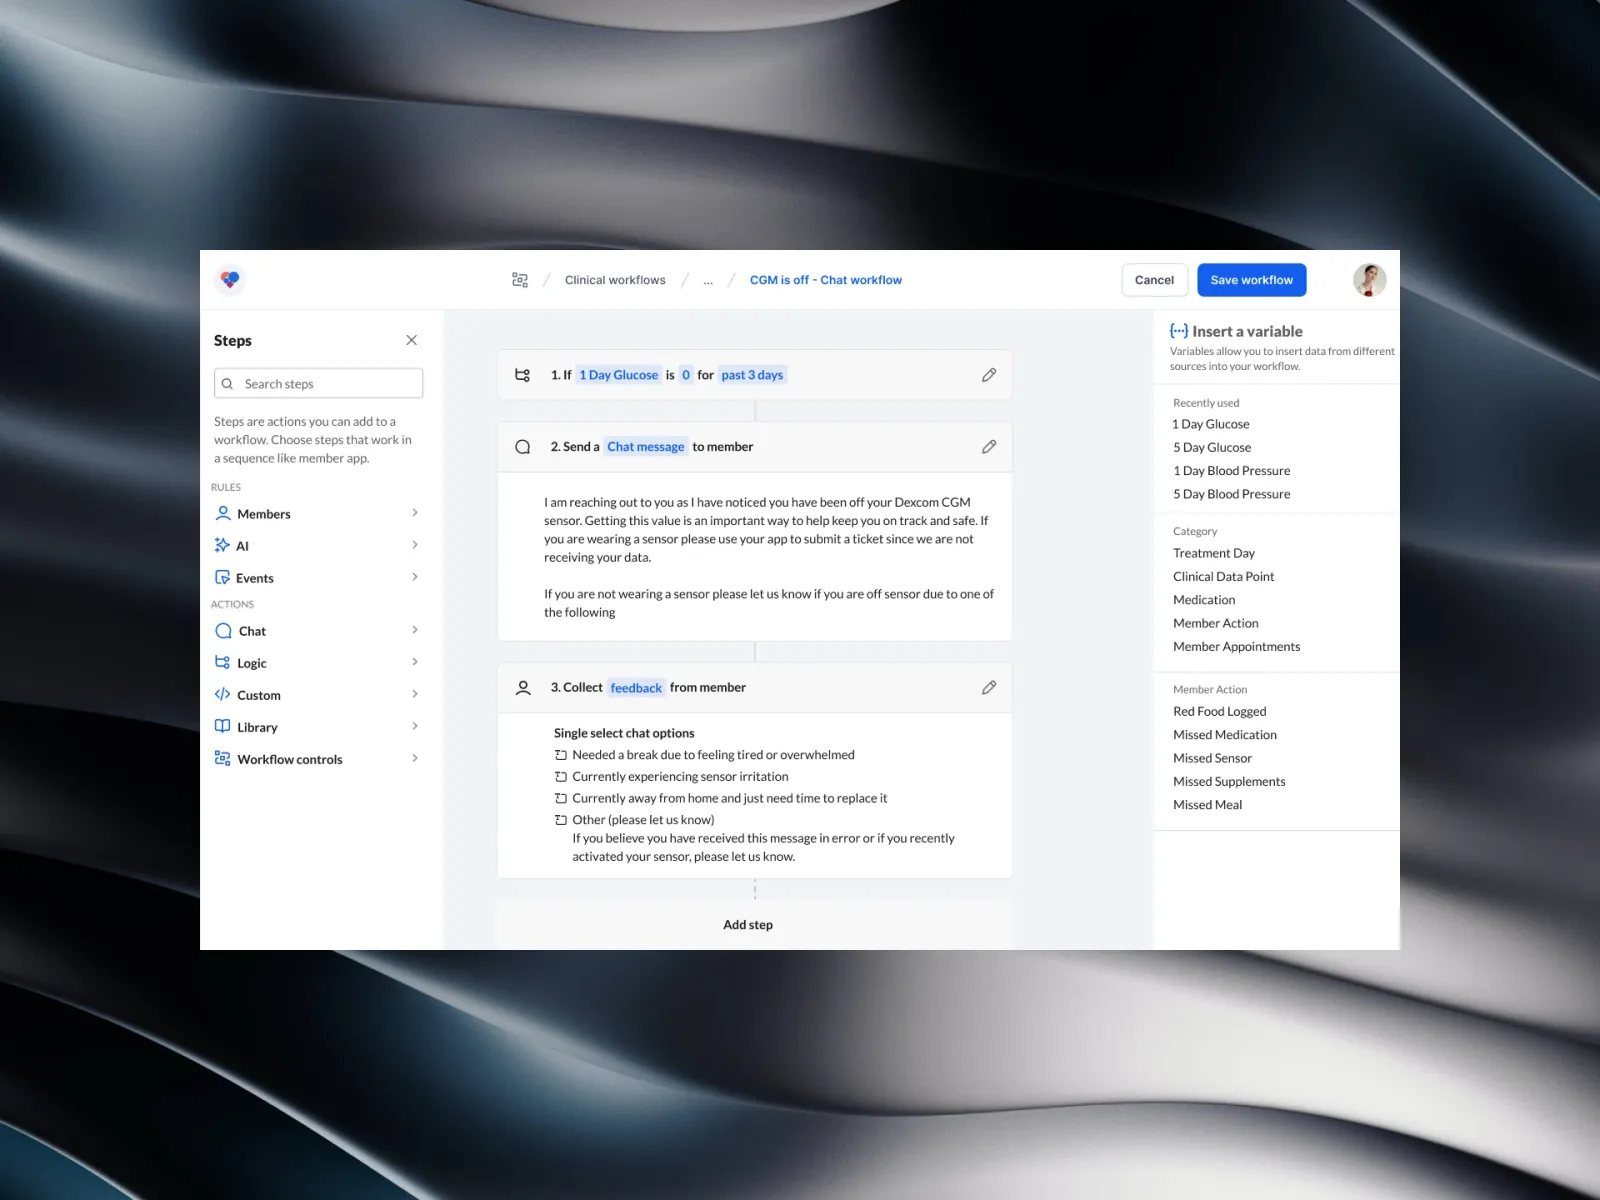This screenshot has height=1200, width=1600.
Task: Expand the Members row chevron
Action: 415,513
